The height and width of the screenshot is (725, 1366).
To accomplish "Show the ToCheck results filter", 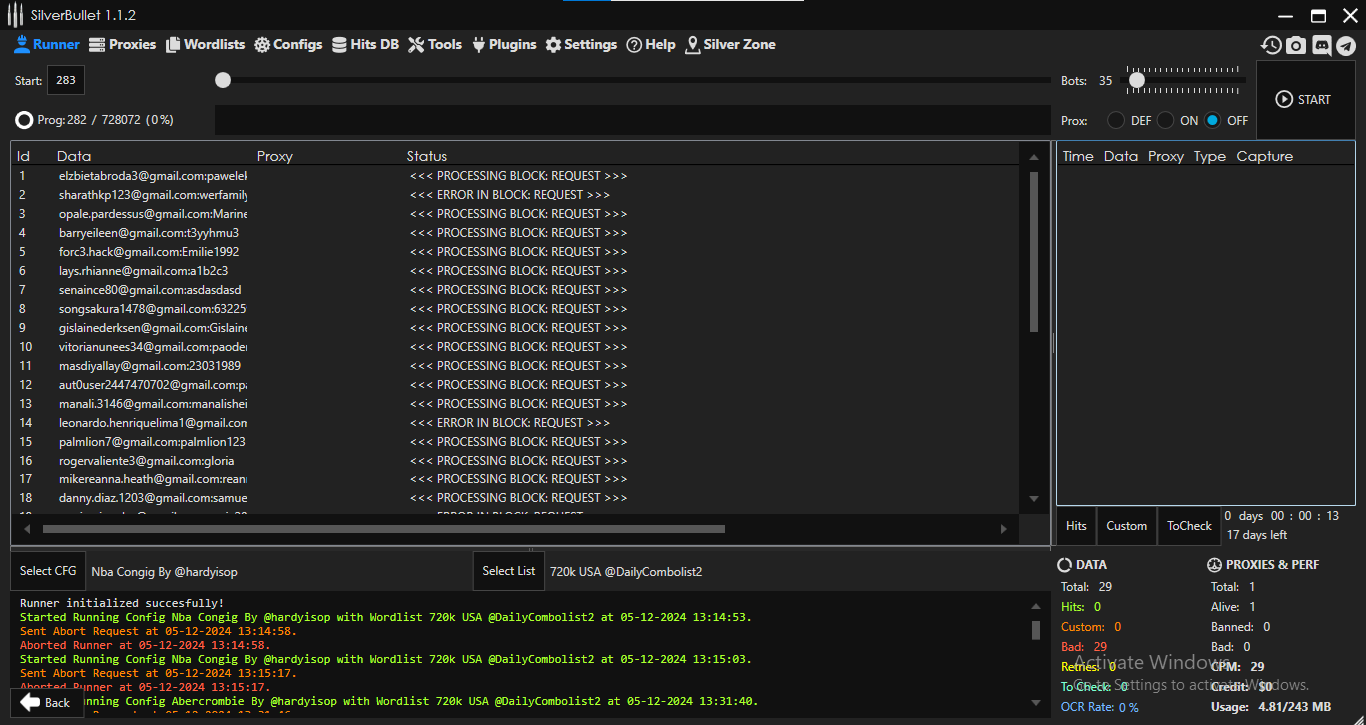I will point(1189,526).
